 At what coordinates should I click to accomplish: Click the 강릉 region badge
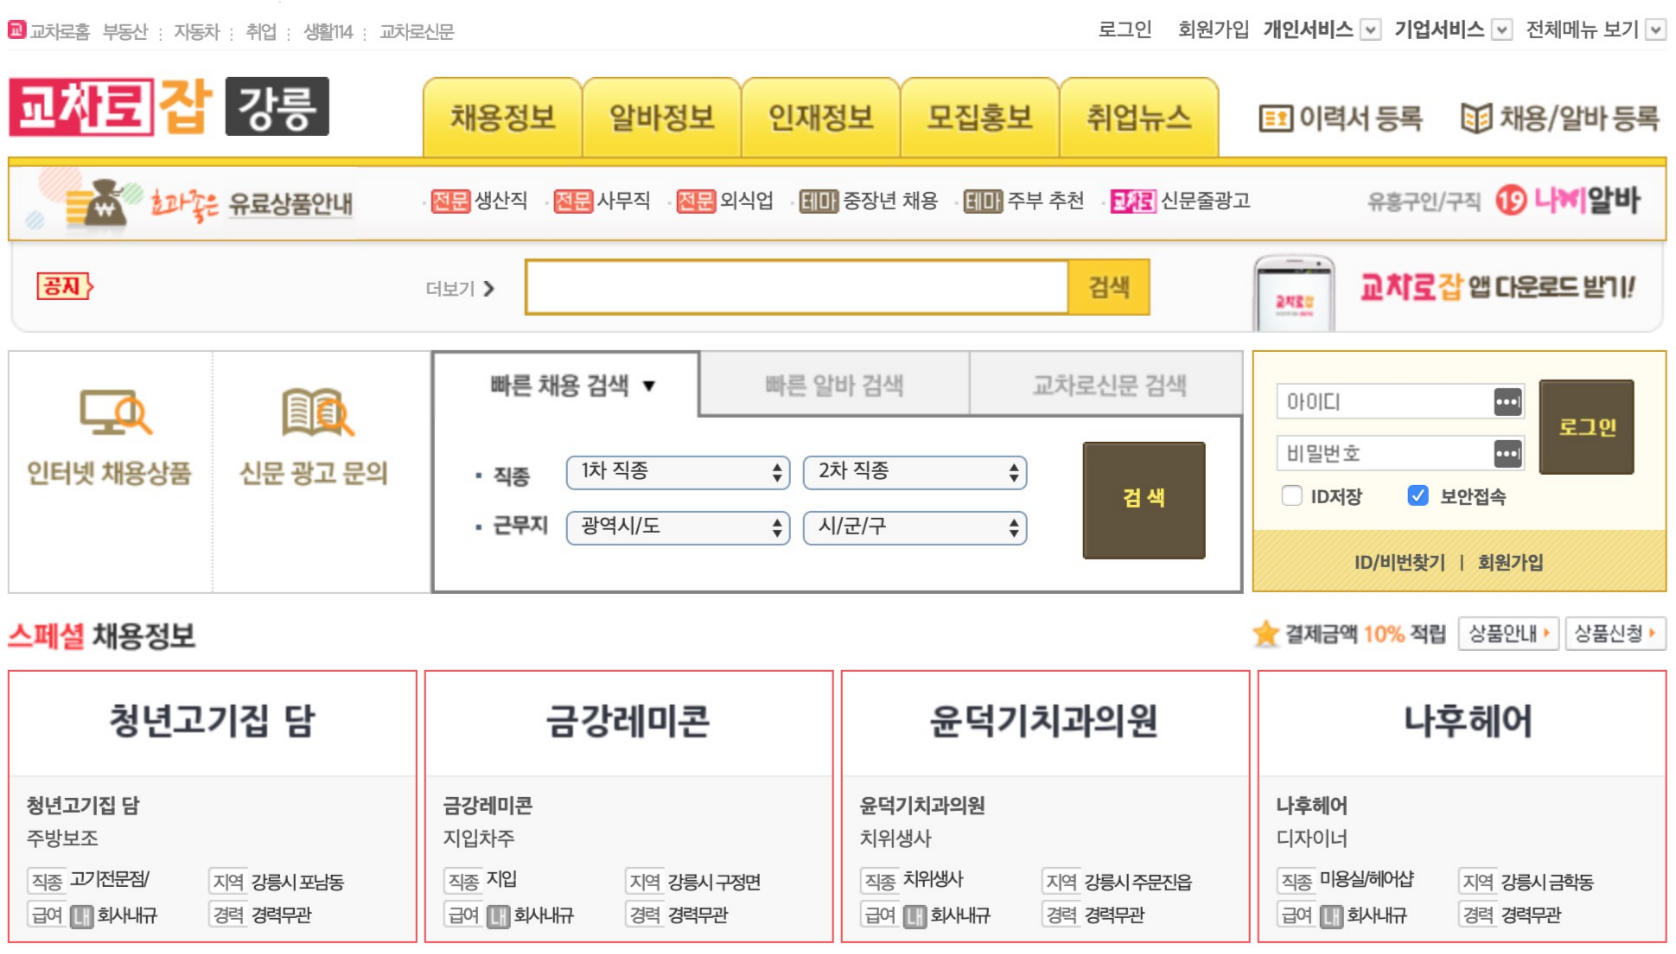coord(277,107)
